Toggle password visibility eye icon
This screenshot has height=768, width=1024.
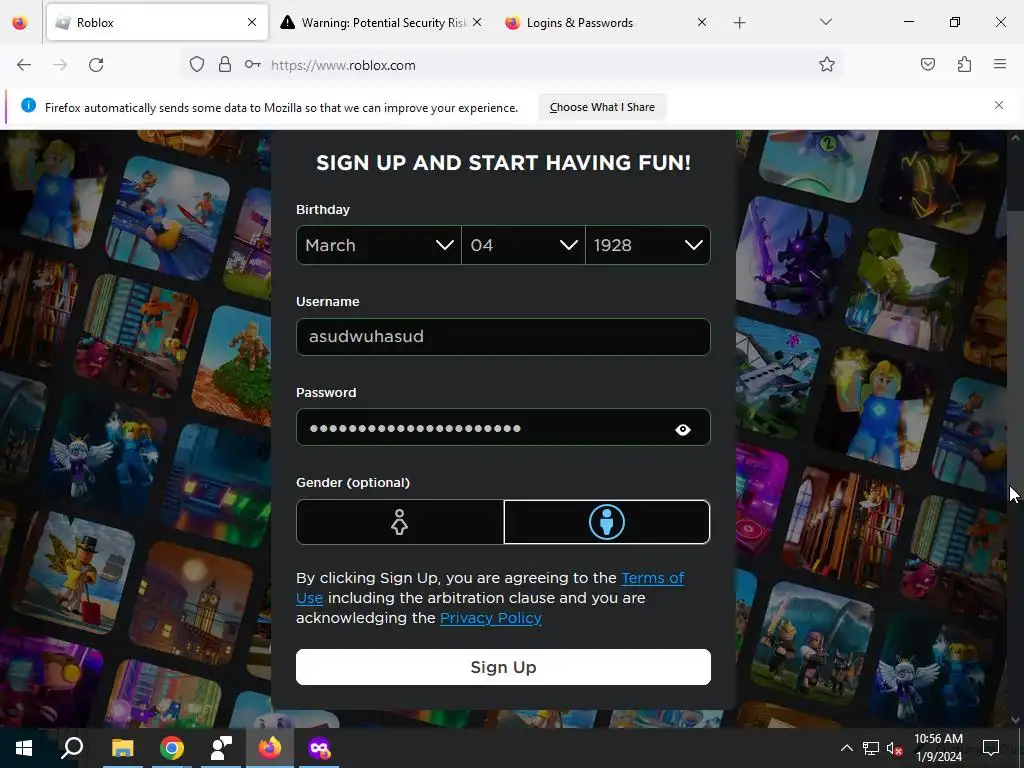coord(683,430)
